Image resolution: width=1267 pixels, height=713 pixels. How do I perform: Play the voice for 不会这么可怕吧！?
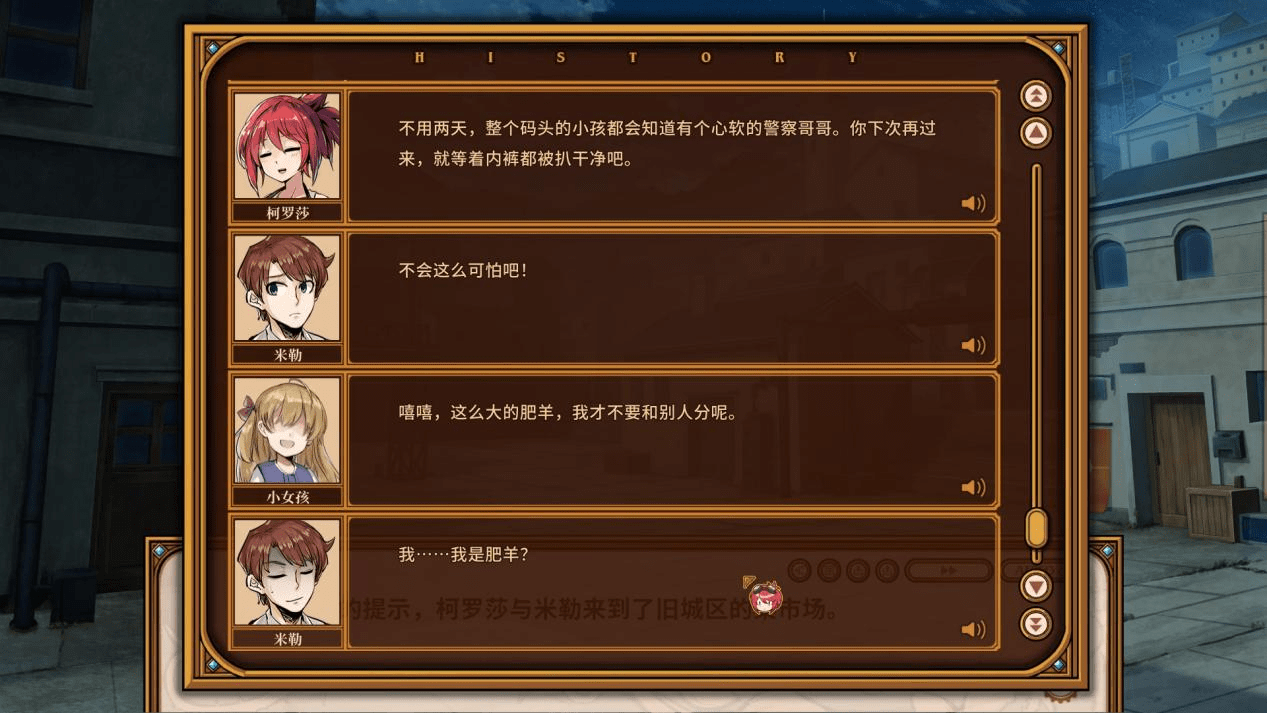(x=973, y=346)
